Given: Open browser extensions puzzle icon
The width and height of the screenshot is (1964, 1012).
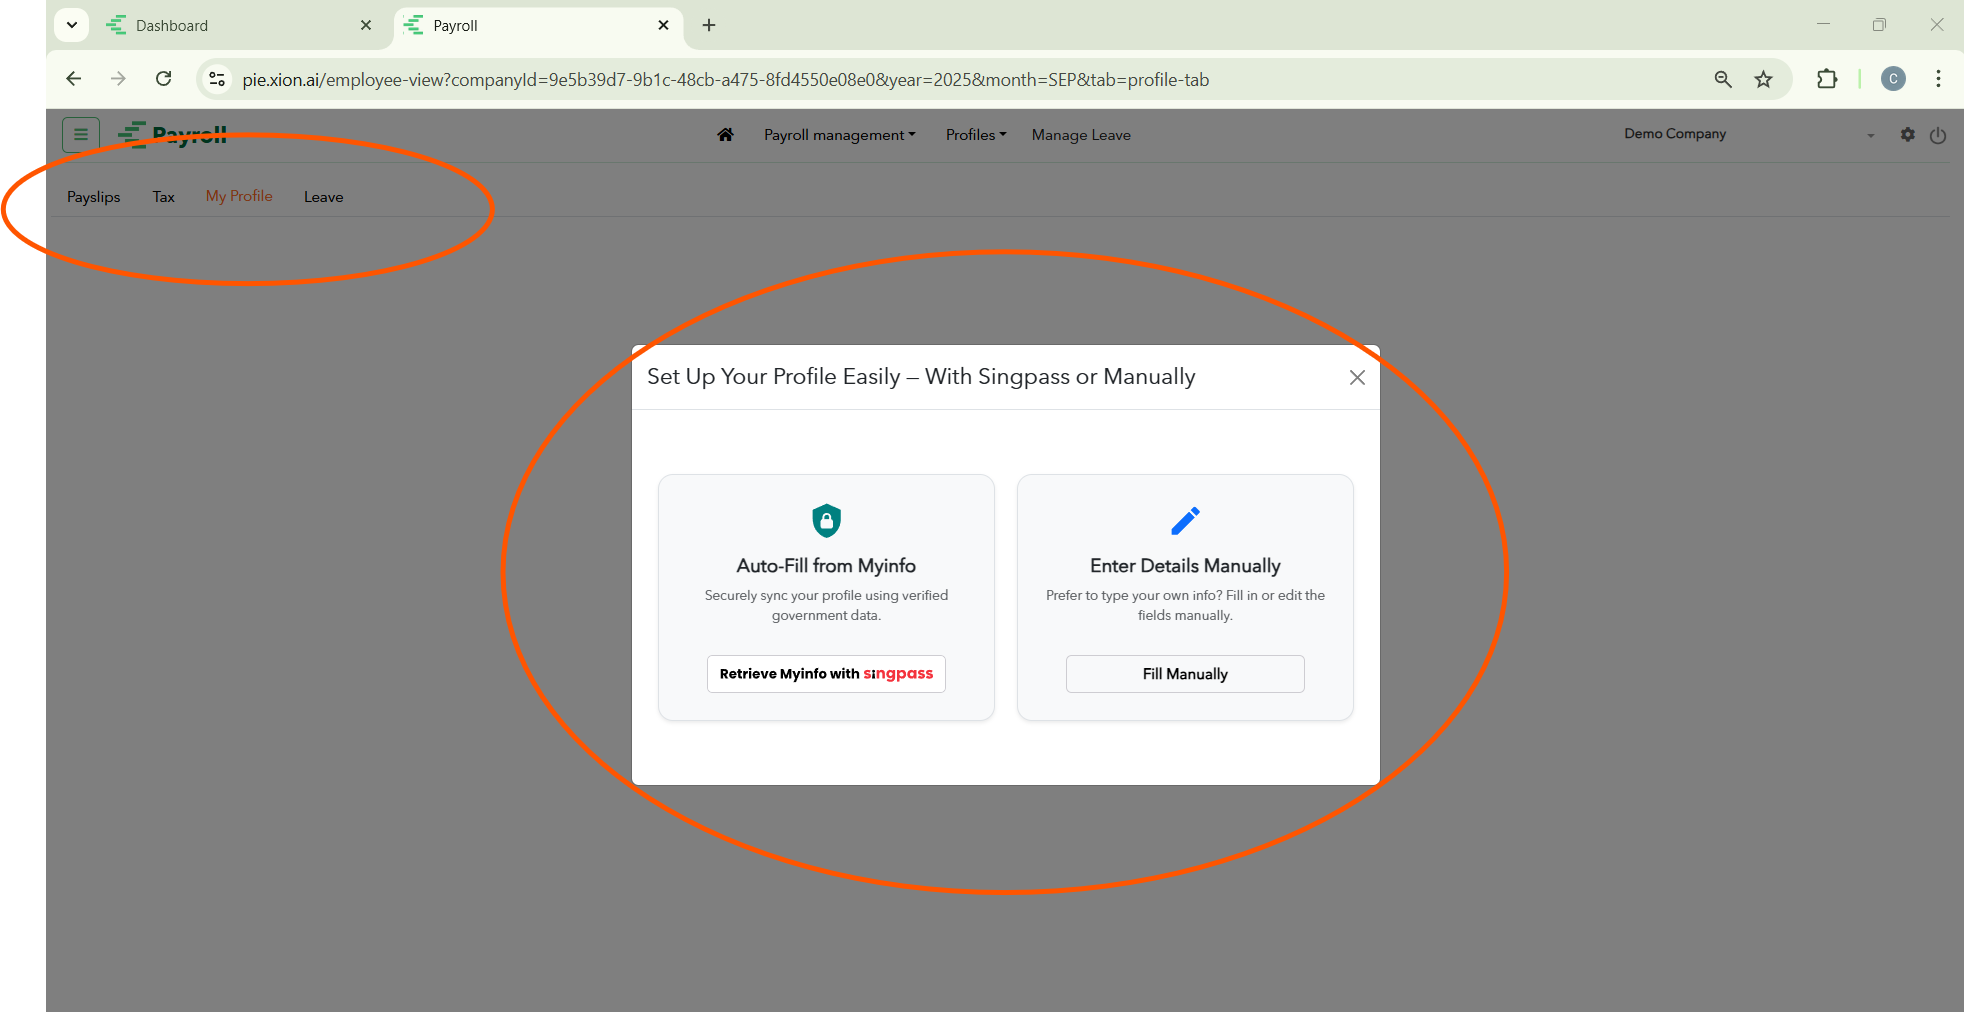Looking at the screenshot, I should [1827, 79].
